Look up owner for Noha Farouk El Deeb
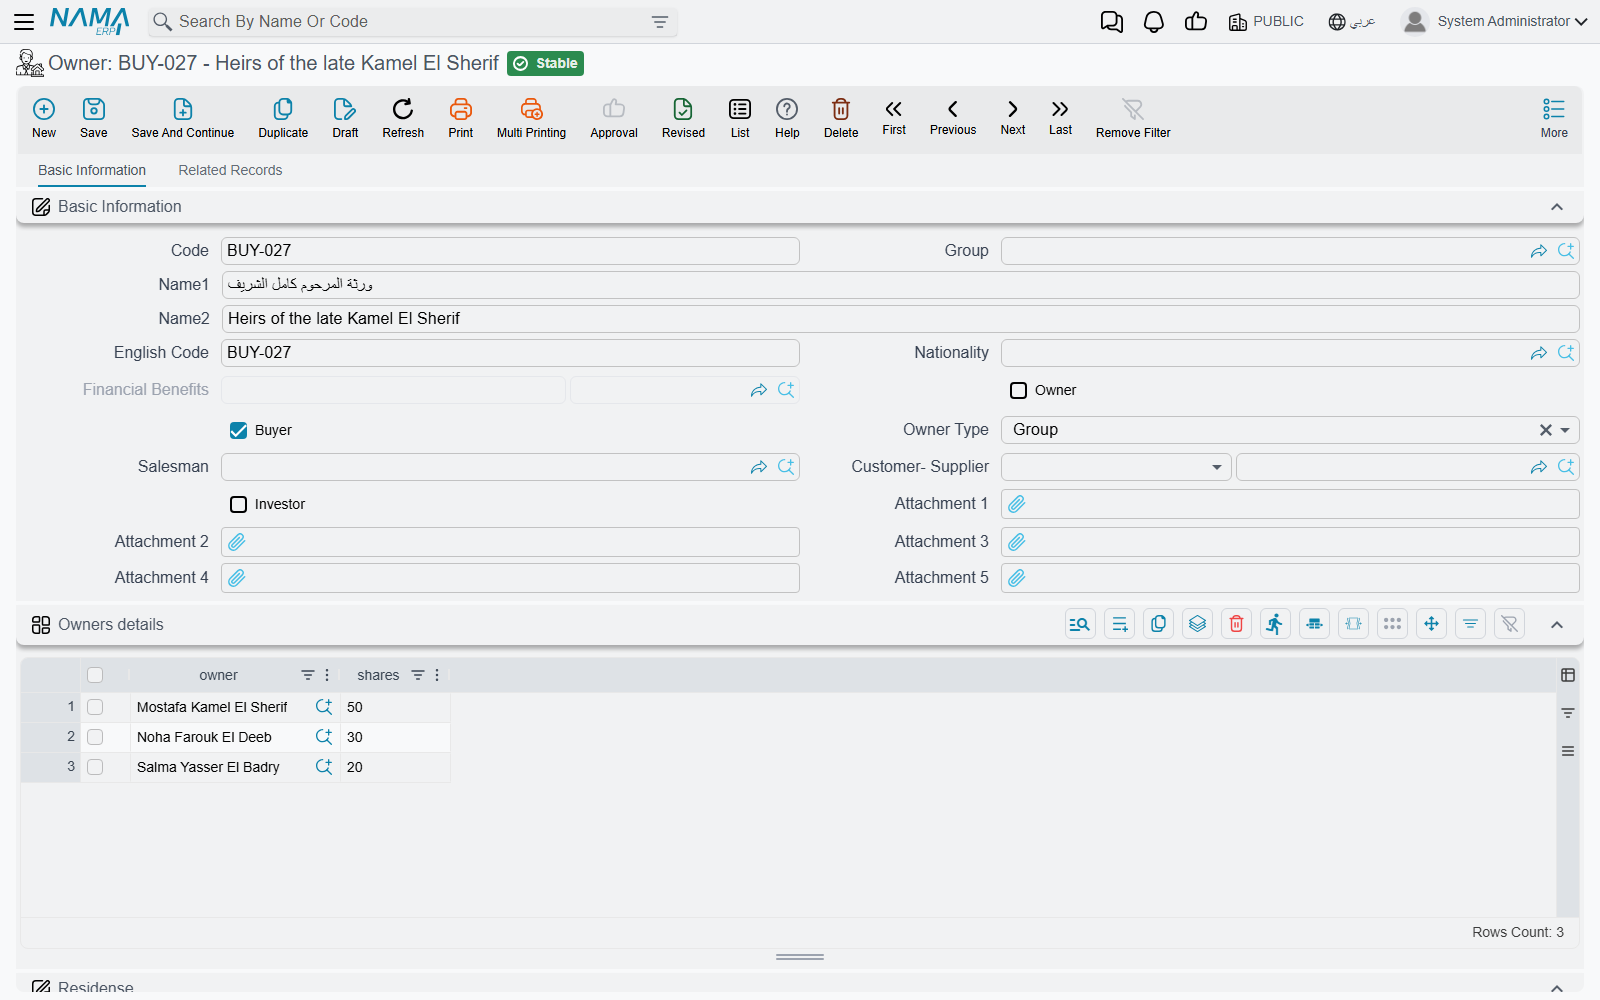Image resolution: width=1600 pixels, height=1000 pixels. click(324, 737)
